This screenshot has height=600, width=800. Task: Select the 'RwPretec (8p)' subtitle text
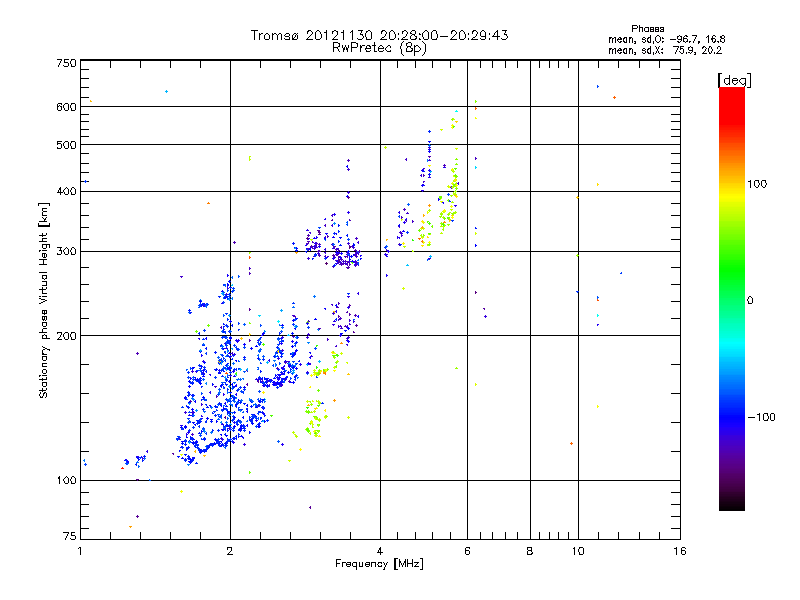pyautogui.click(x=379, y=48)
